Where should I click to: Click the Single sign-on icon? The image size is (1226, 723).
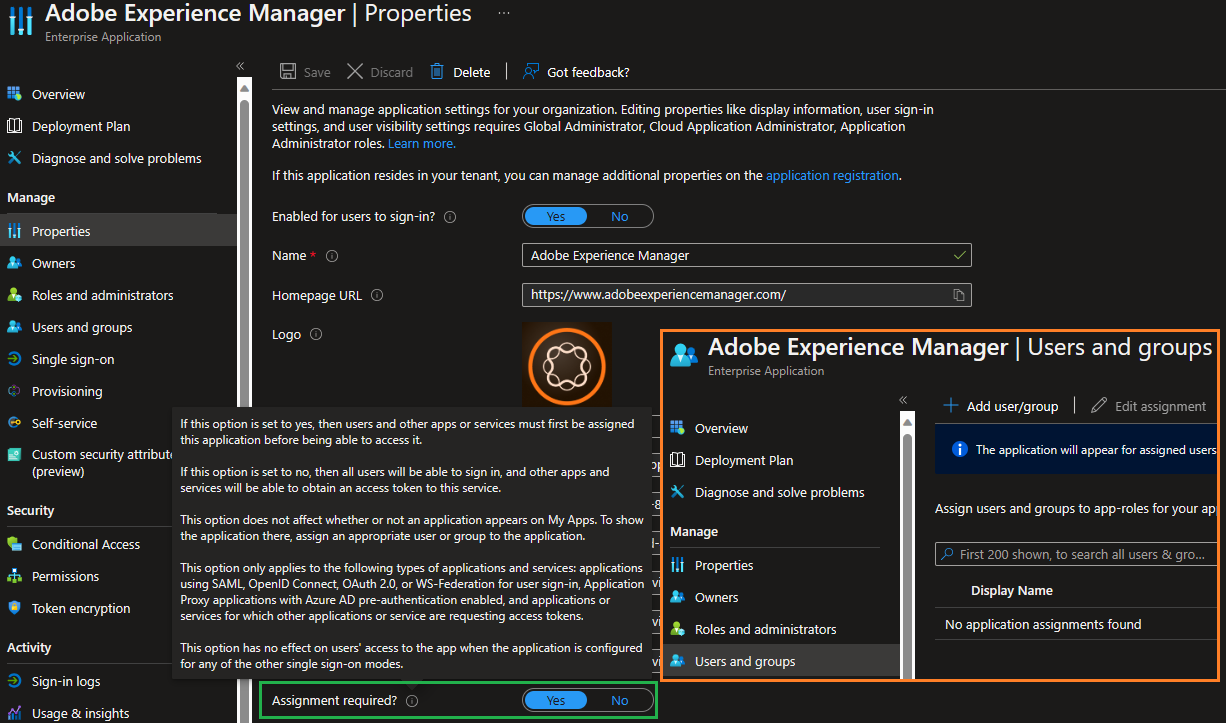[x=14, y=359]
